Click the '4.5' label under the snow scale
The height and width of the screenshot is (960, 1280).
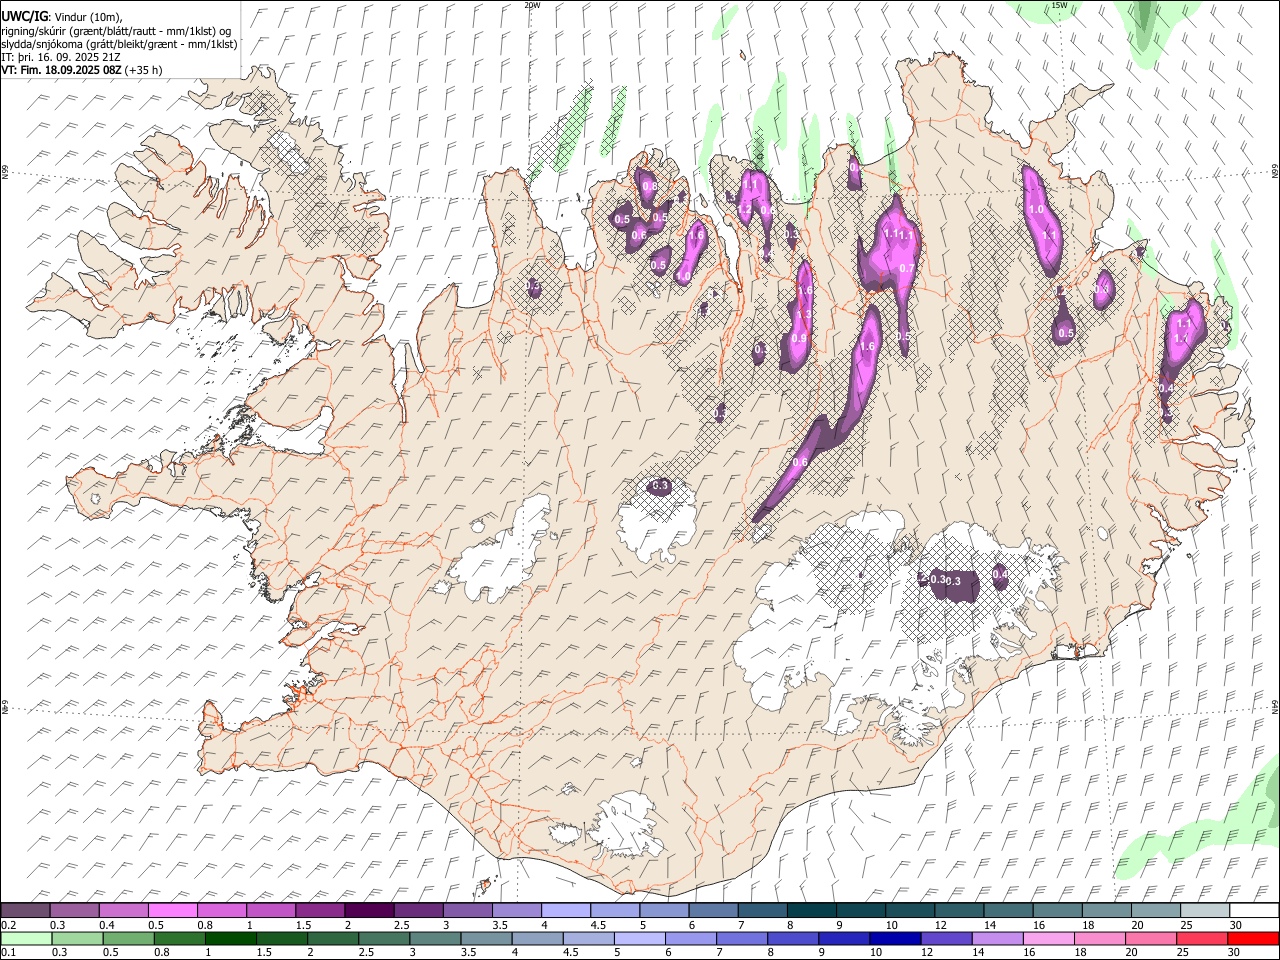coord(598,925)
